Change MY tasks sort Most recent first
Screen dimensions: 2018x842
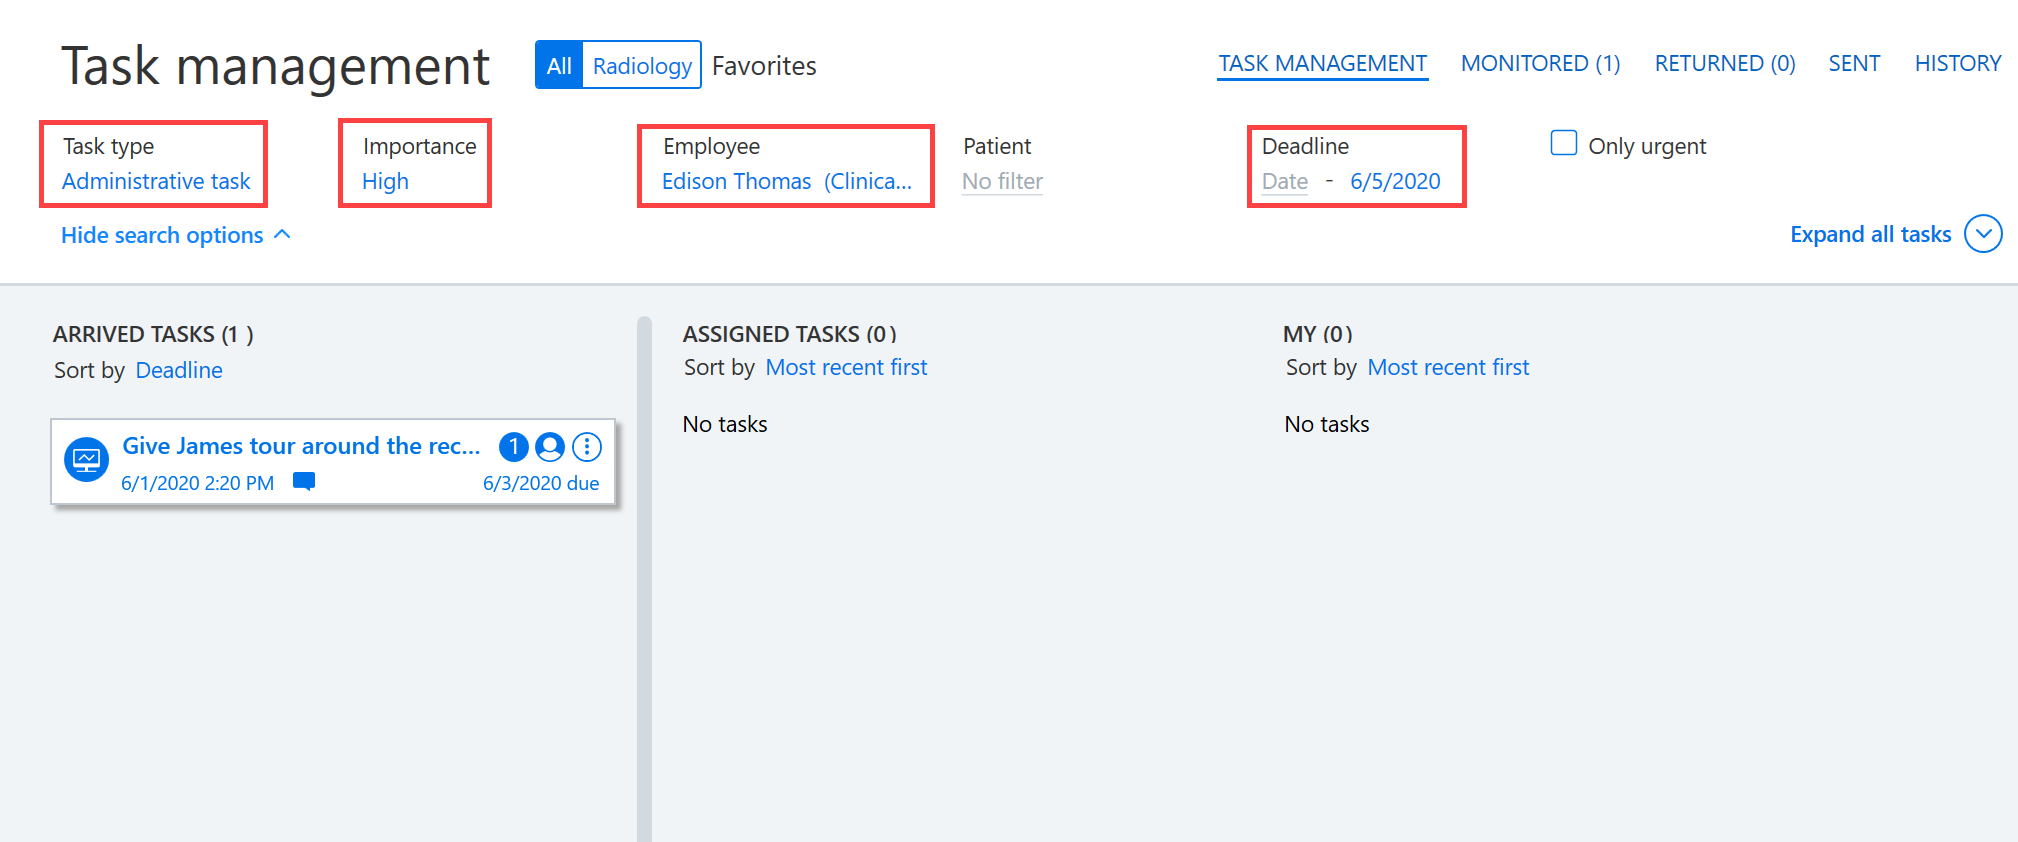[x=1448, y=367]
